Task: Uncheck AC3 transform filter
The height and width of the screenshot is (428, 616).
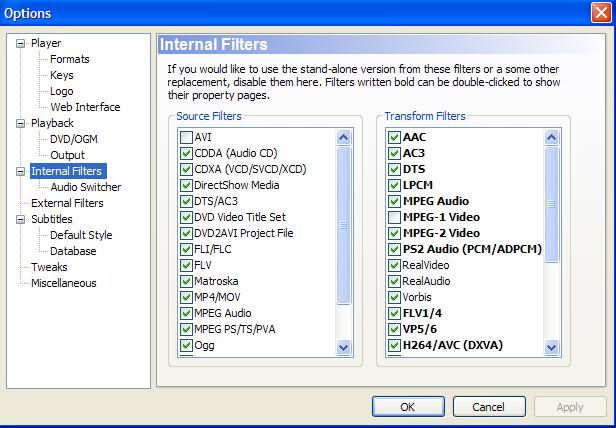Action: pos(394,153)
